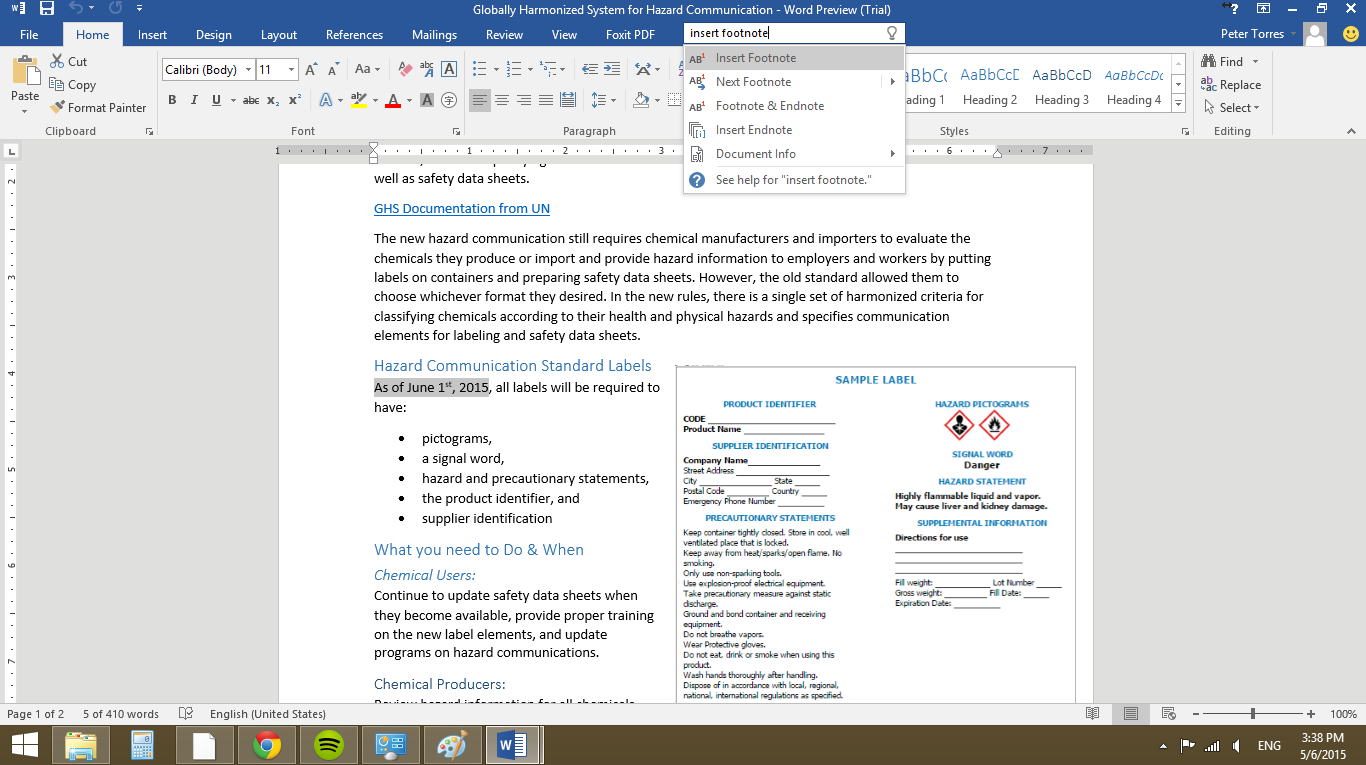
Task: Click the Justify alignment icon
Action: (546, 100)
